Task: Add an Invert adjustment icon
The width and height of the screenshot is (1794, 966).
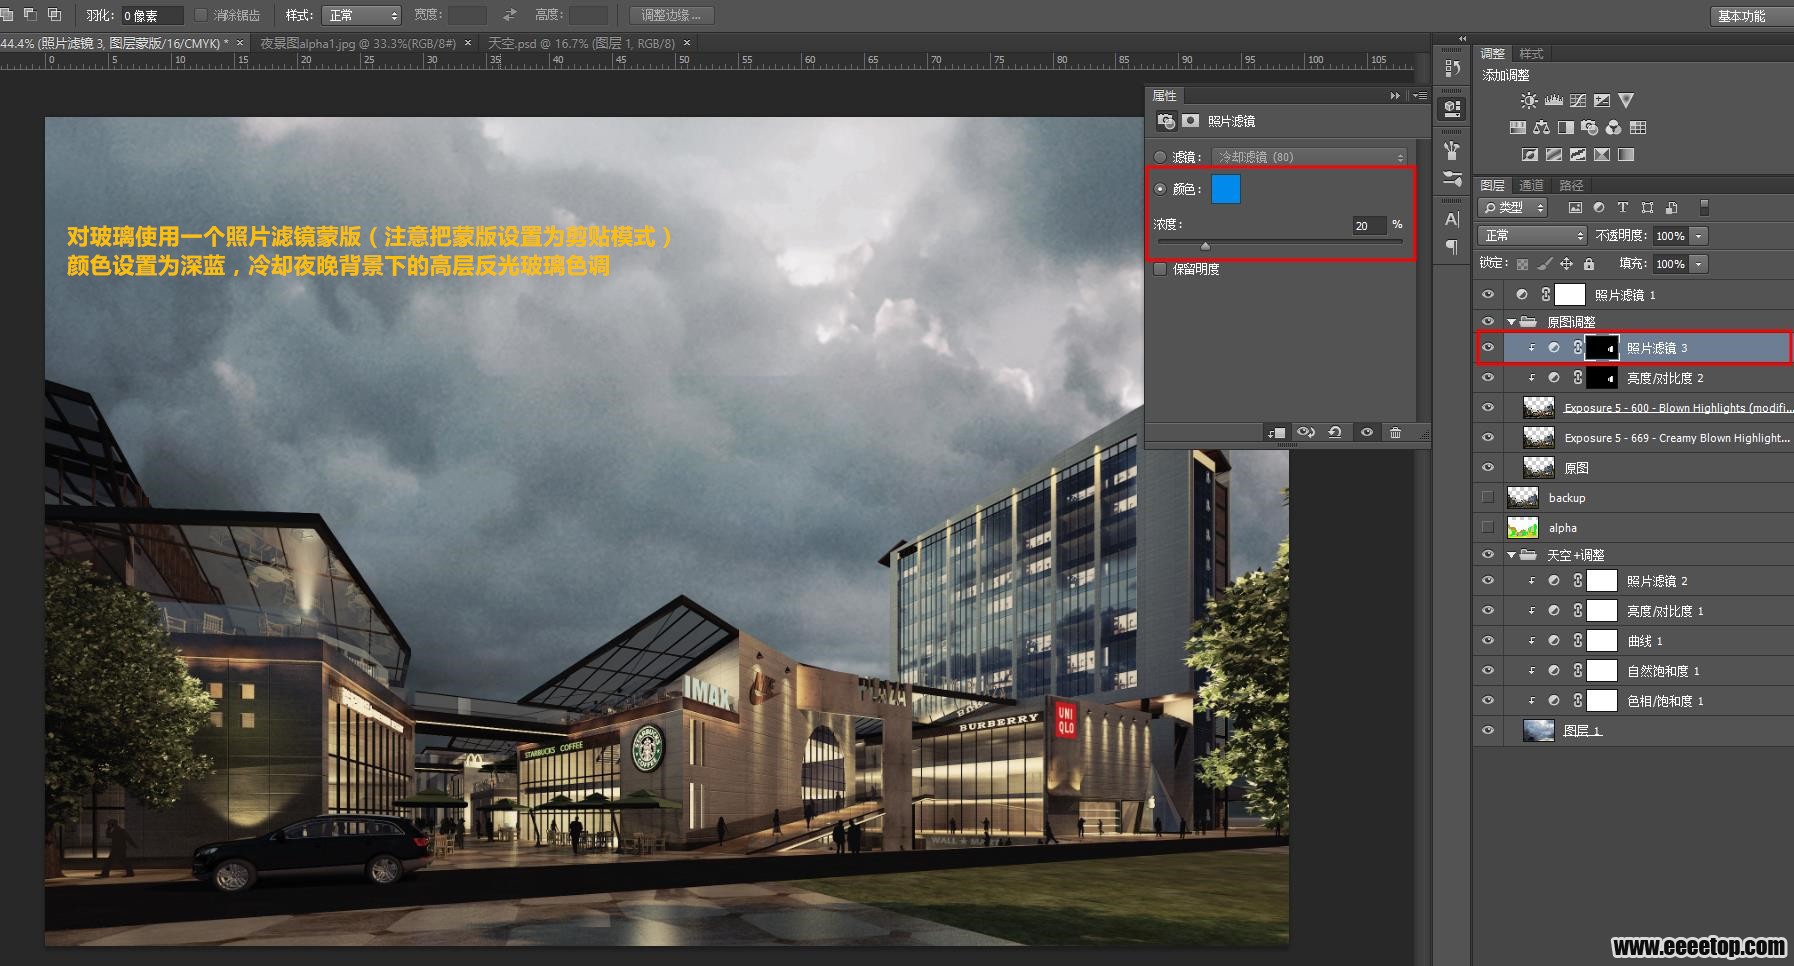Action: click(x=1529, y=154)
